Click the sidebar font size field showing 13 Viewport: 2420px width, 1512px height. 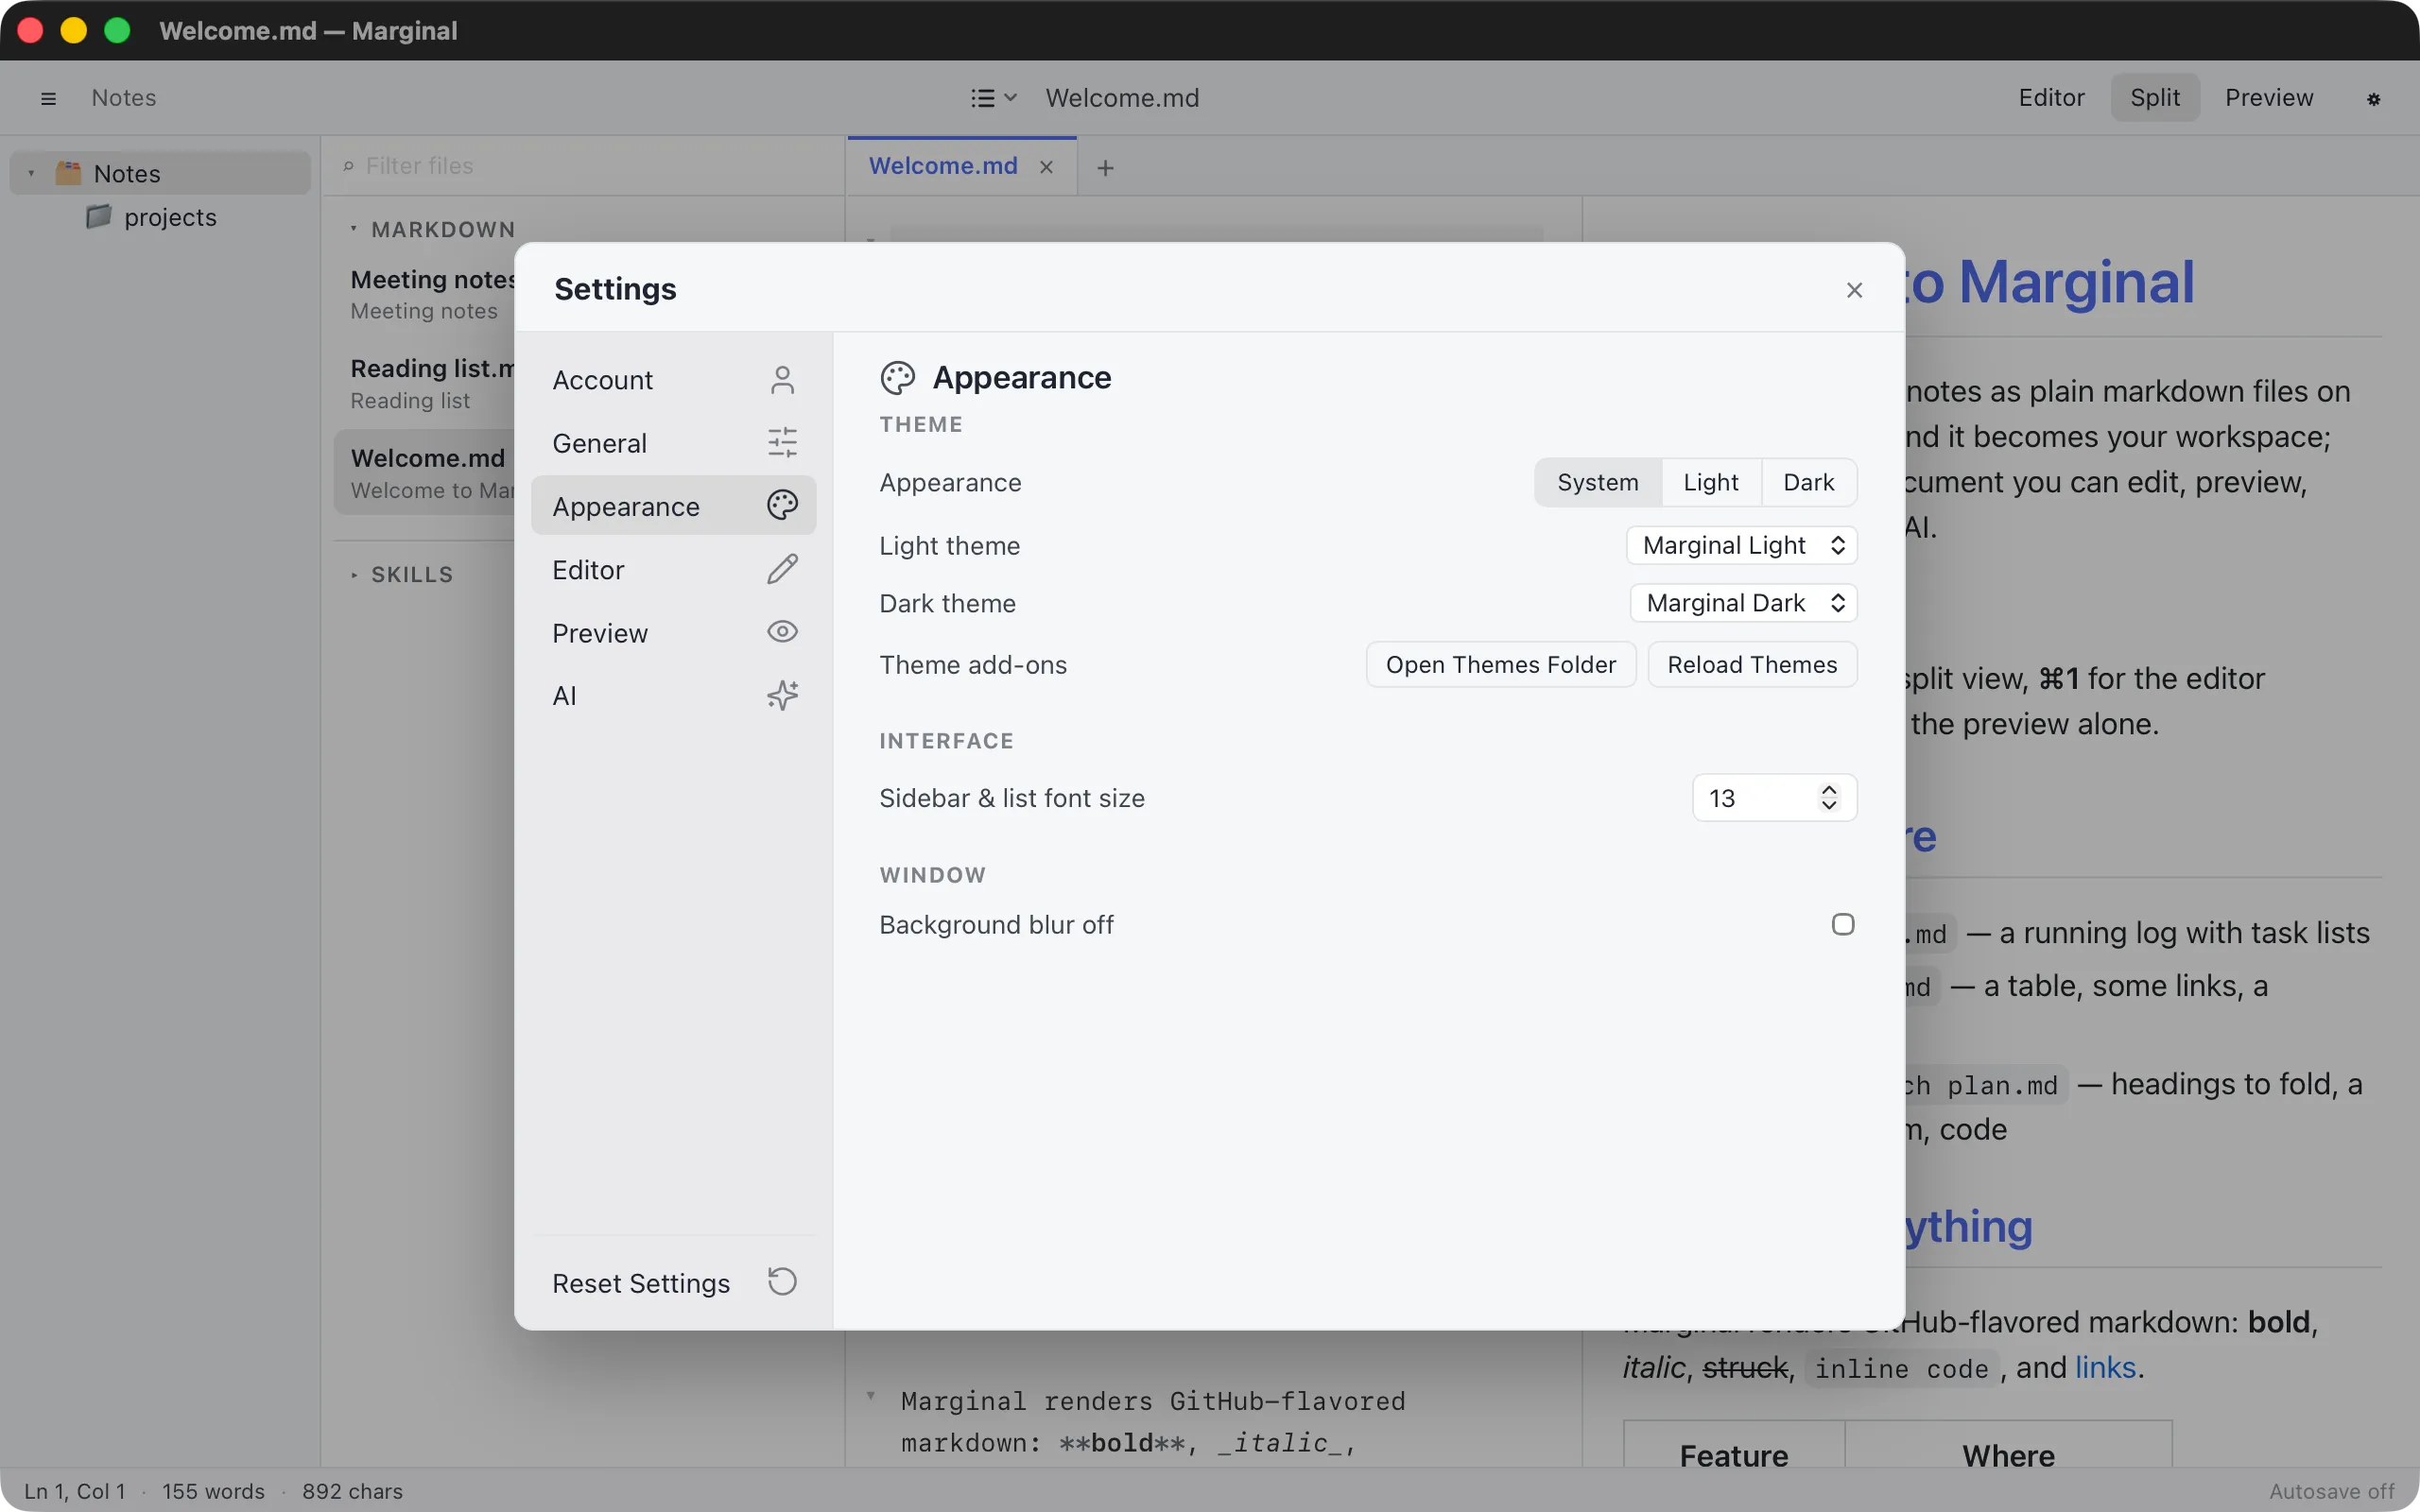click(1773, 798)
